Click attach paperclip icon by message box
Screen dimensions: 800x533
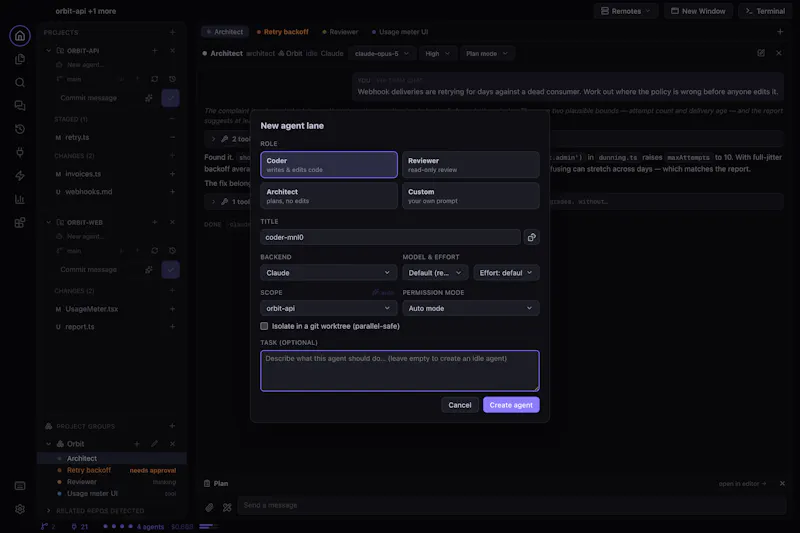click(x=209, y=507)
